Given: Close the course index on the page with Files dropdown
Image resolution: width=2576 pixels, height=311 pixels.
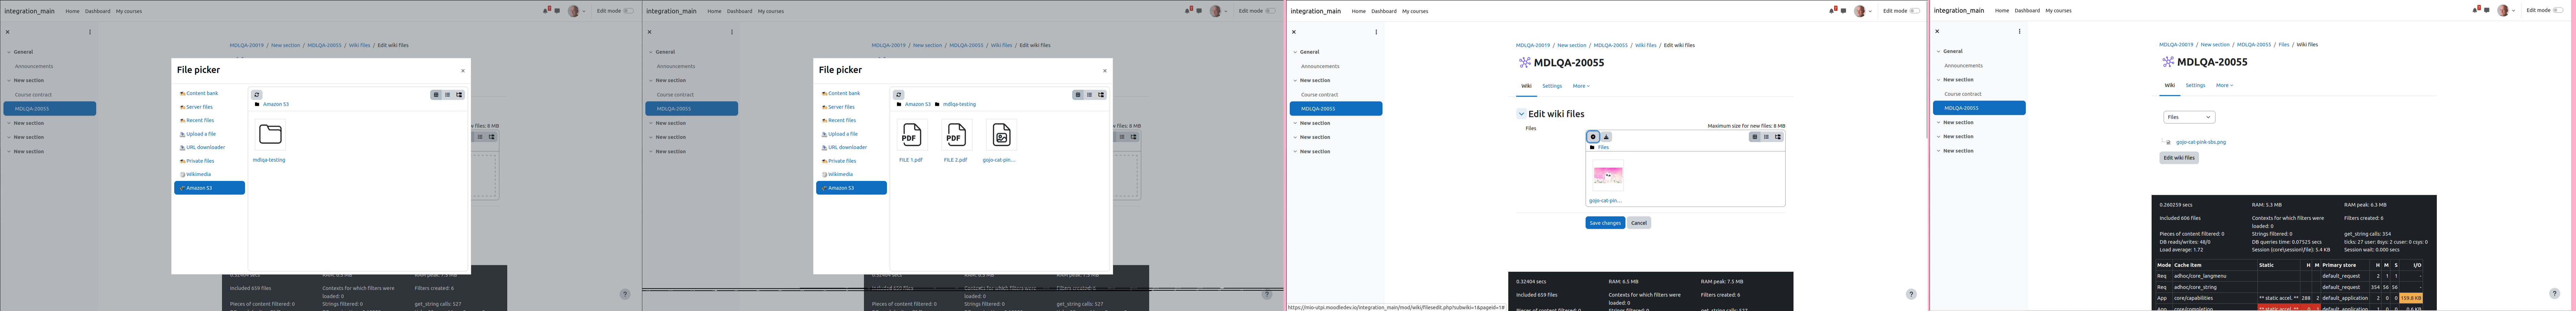Looking at the screenshot, I should pos(1937,31).
